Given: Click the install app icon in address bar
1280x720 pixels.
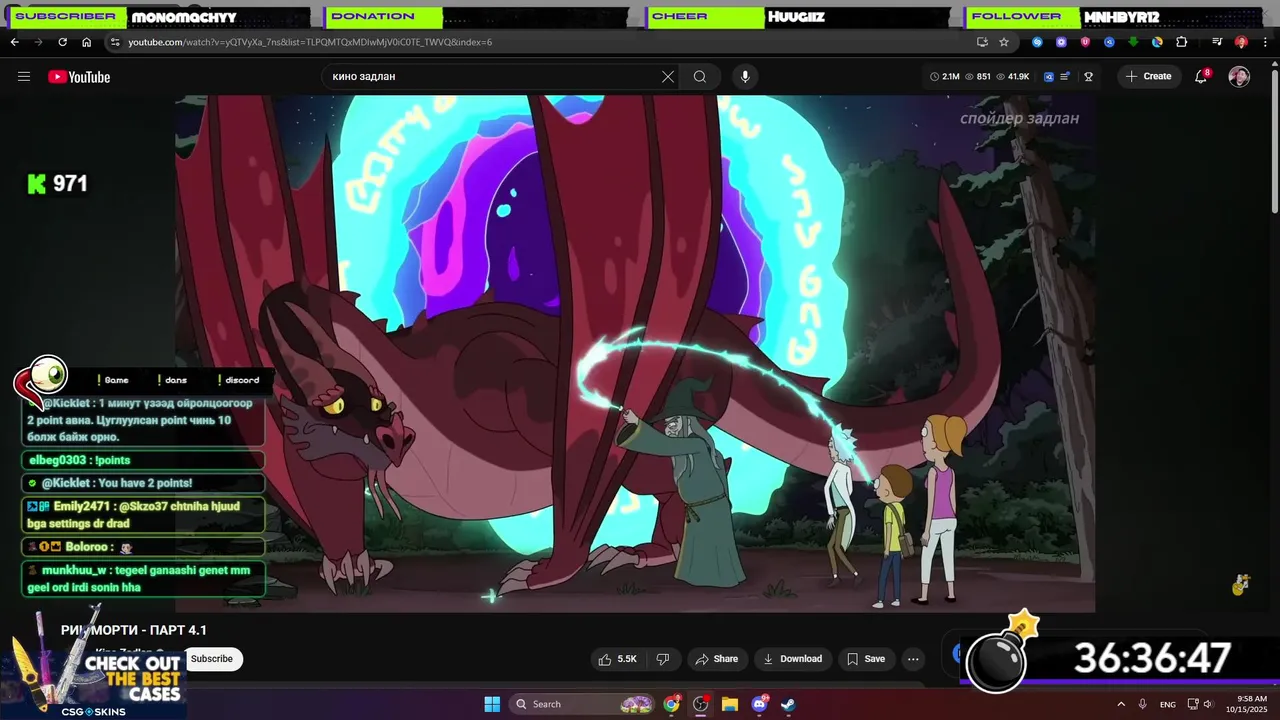Looking at the screenshot, I should 982,42.
